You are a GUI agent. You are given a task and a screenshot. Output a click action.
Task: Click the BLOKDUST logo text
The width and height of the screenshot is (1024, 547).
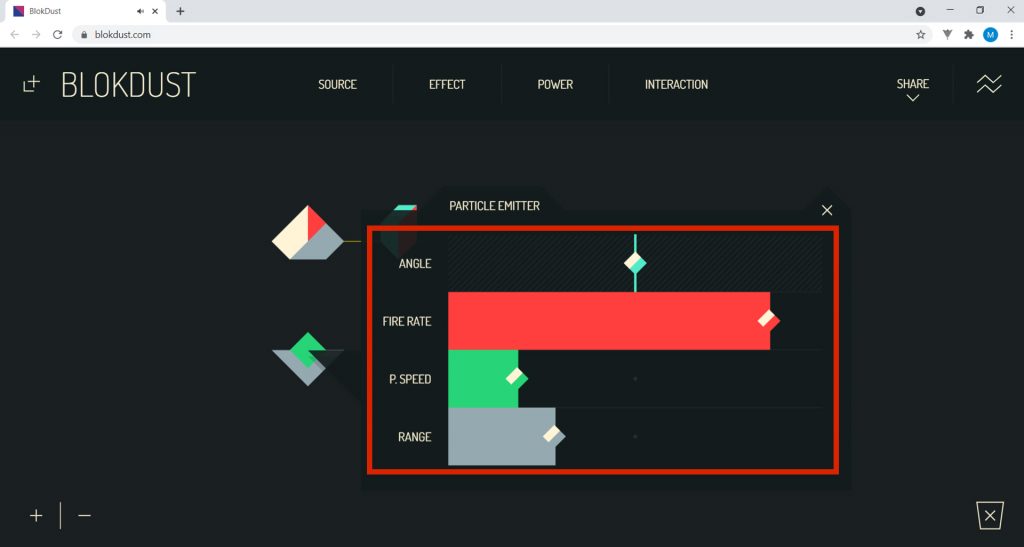129,85
